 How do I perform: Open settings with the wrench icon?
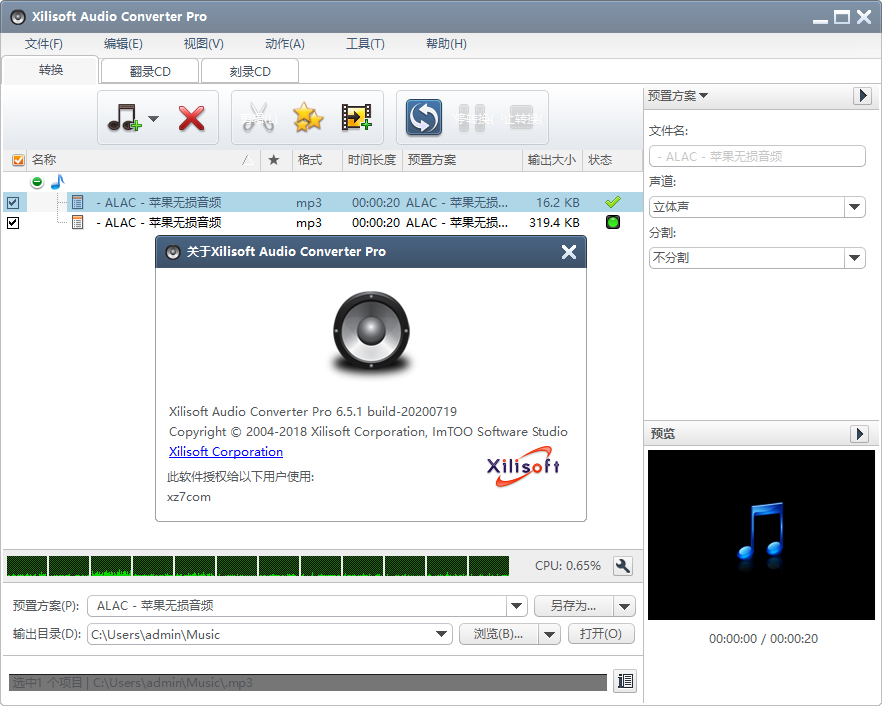(x=623, y=566)
